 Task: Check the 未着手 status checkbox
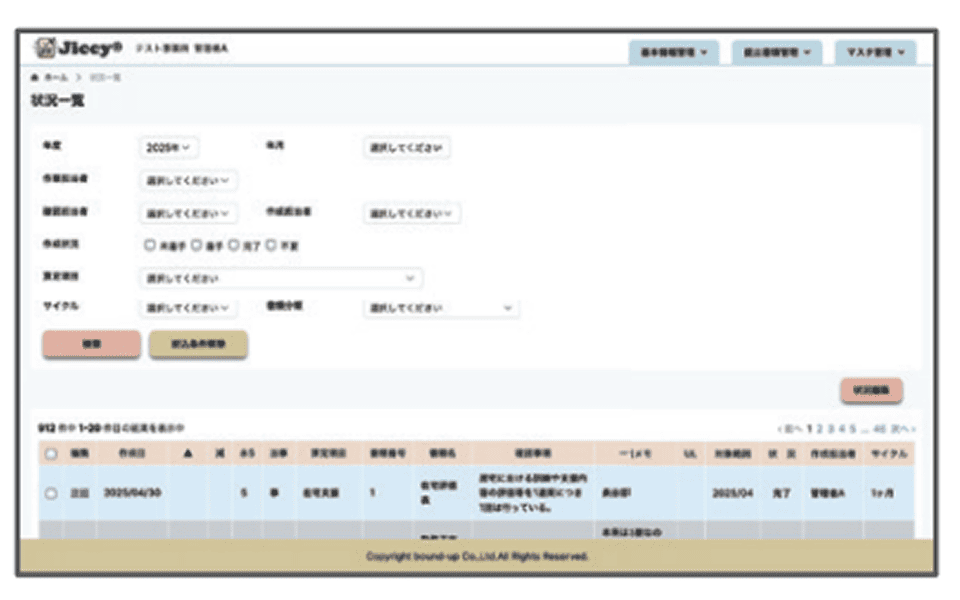click(x=150, y=243)
